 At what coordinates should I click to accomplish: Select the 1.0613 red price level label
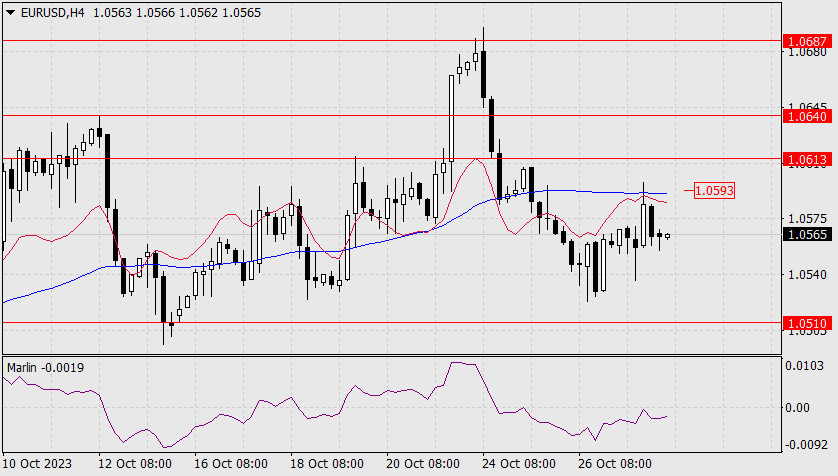807,159
